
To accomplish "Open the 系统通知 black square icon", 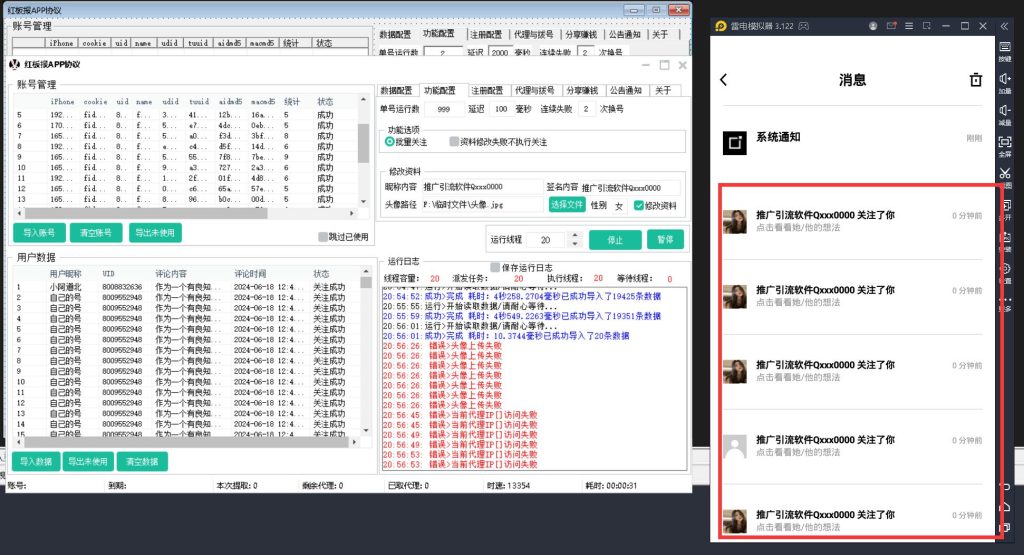I will click(x=735, y=143).
